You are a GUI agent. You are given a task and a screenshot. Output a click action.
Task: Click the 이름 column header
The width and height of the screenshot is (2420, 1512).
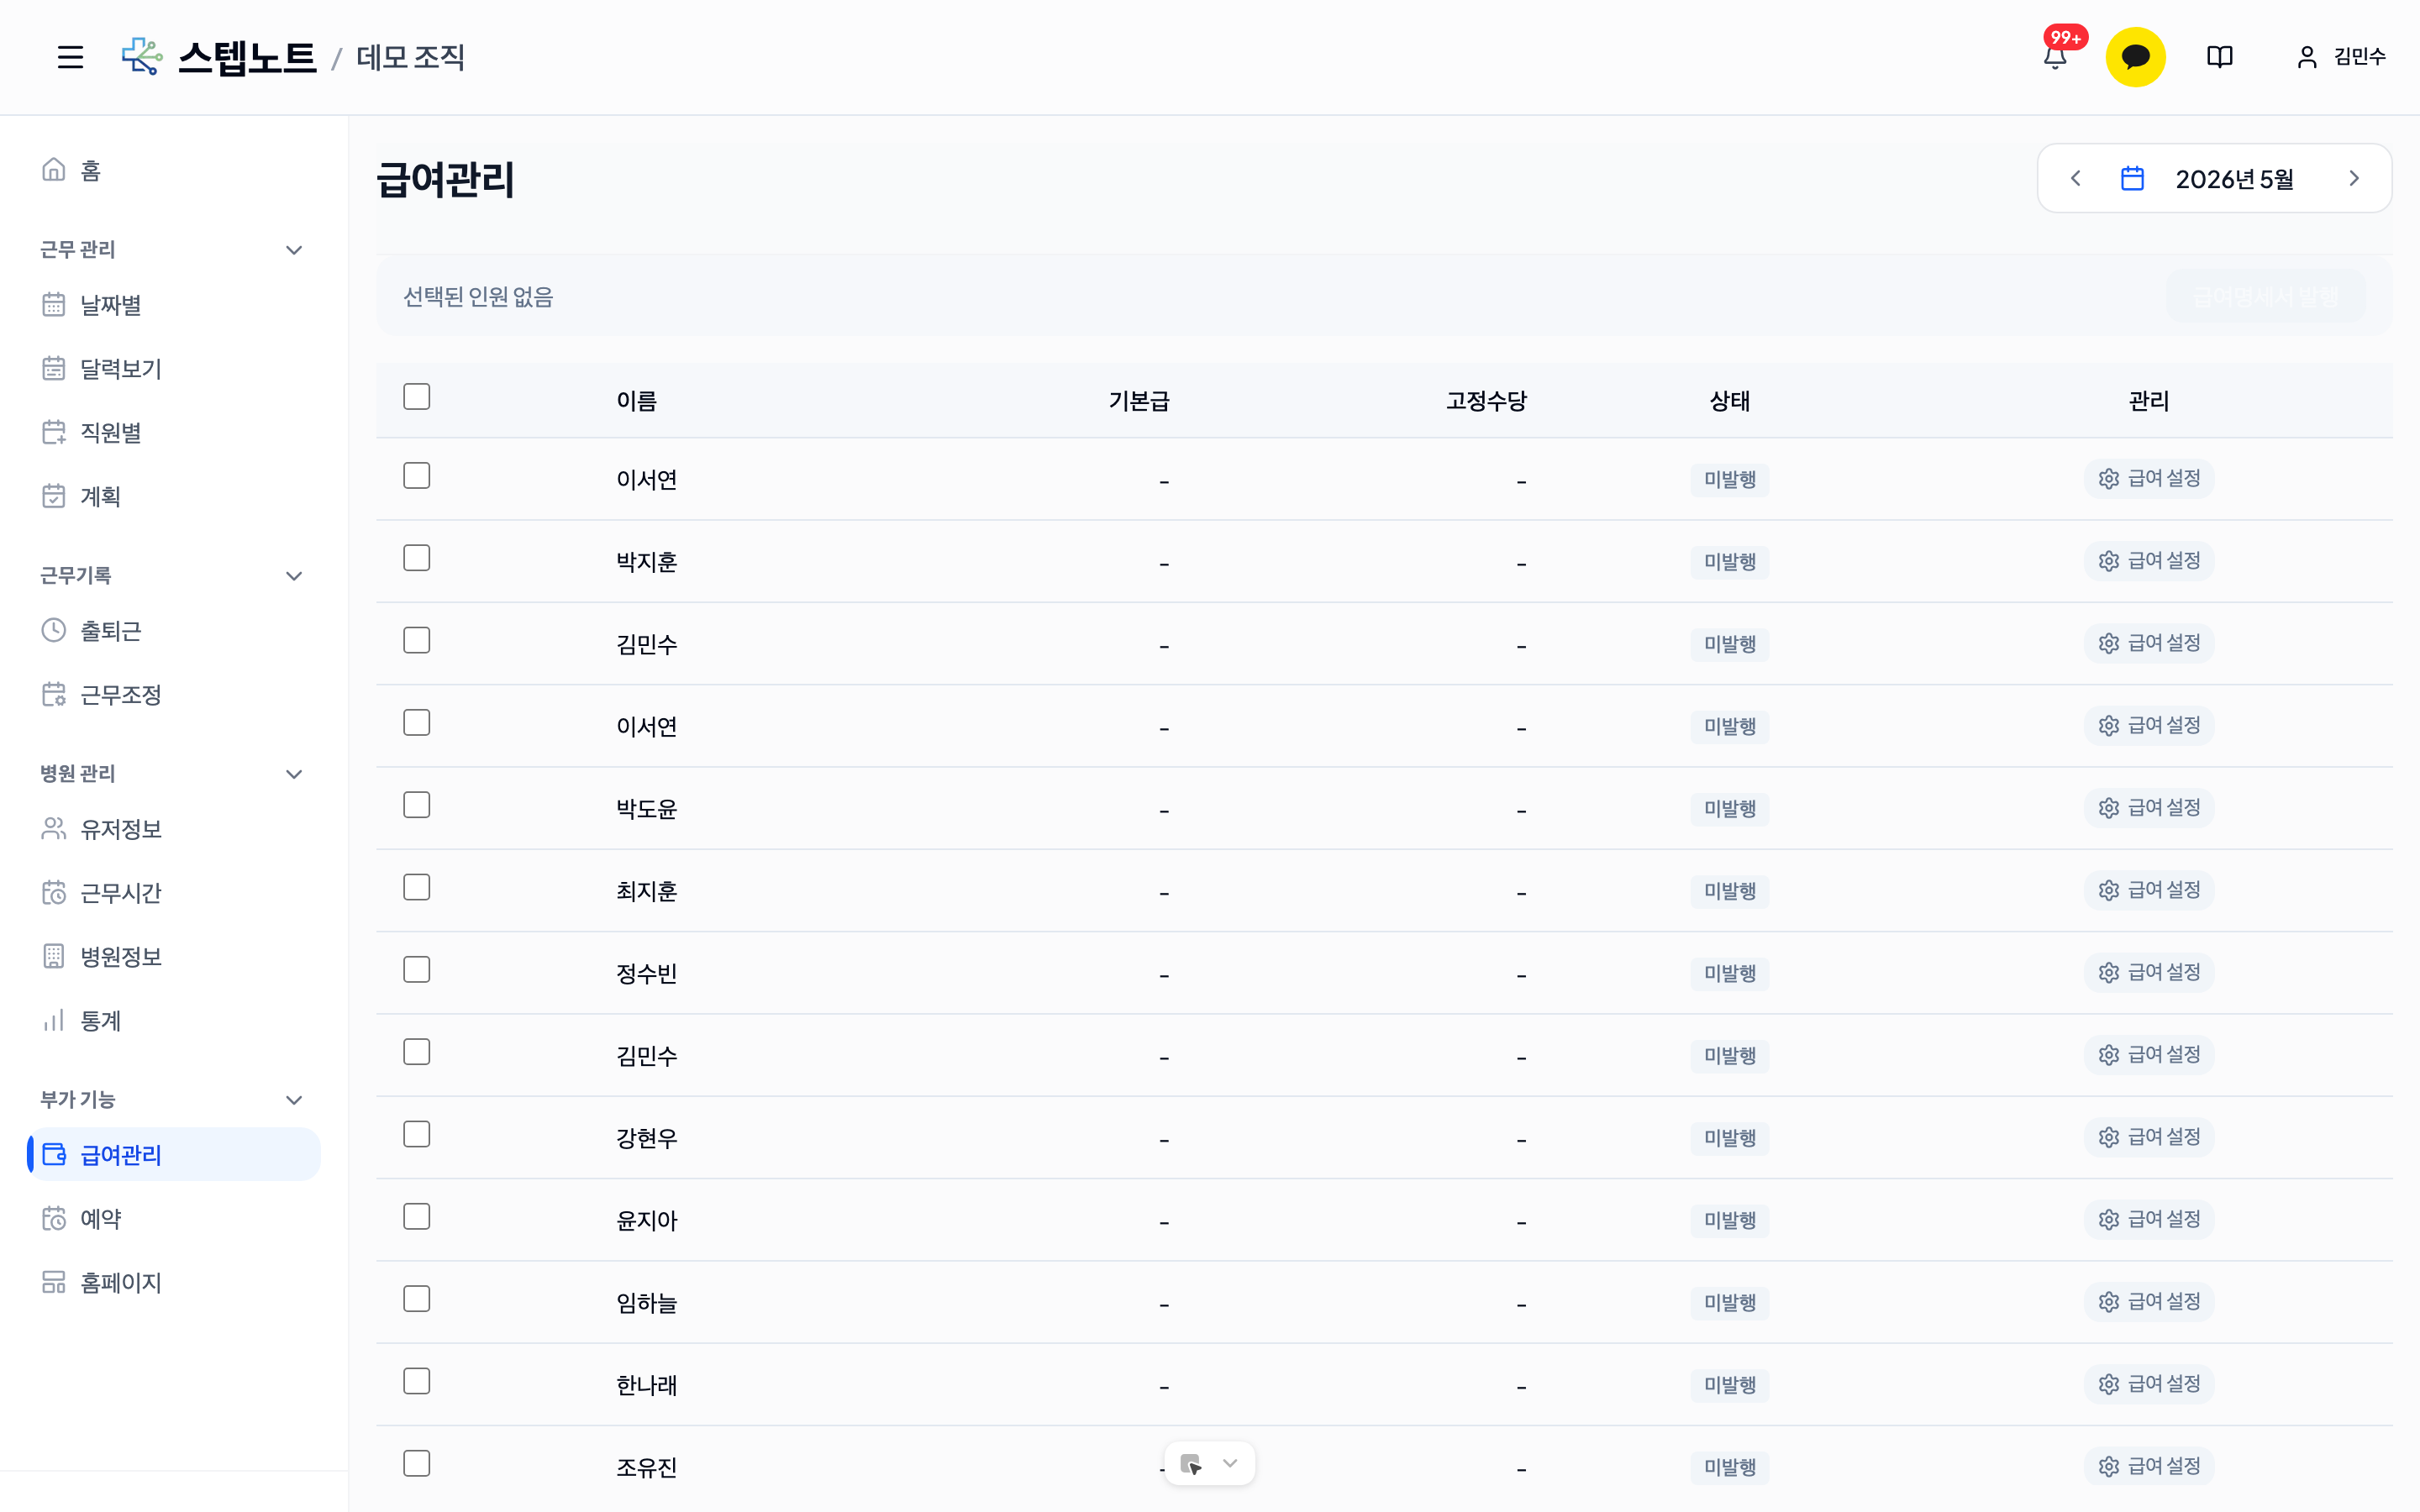(x=636, y=401)
